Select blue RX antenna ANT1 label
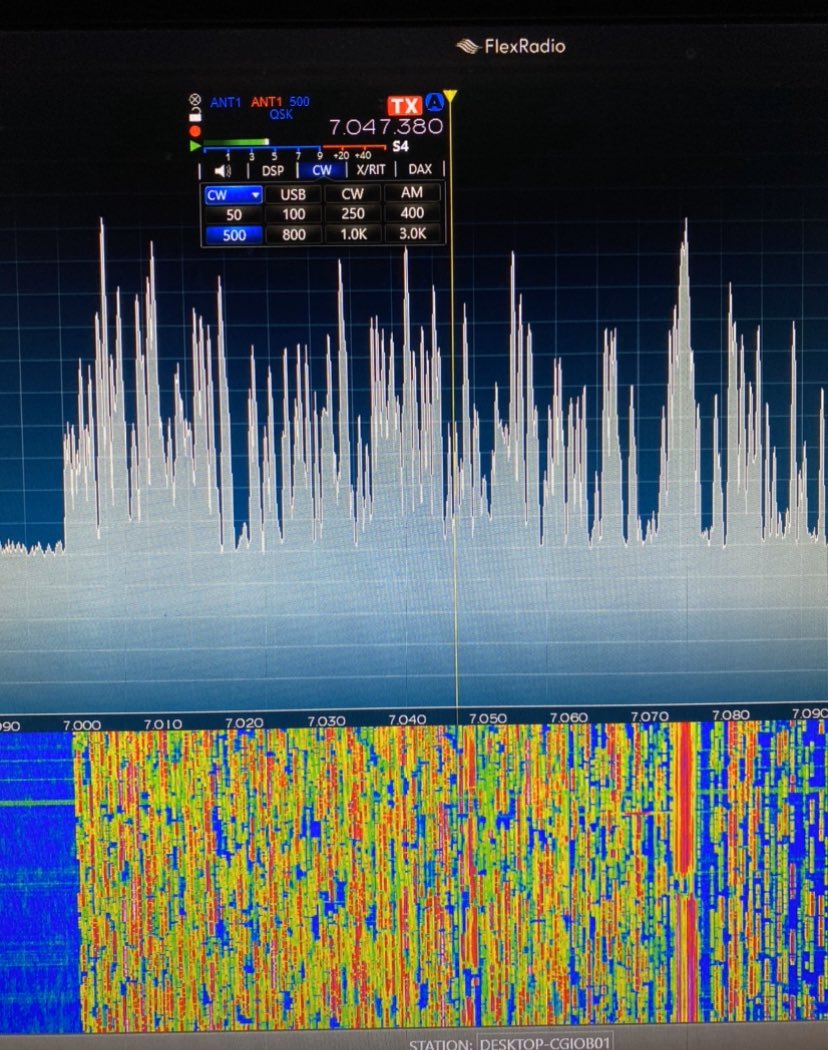Screen dimensions: 828x1050 [225, 102]
